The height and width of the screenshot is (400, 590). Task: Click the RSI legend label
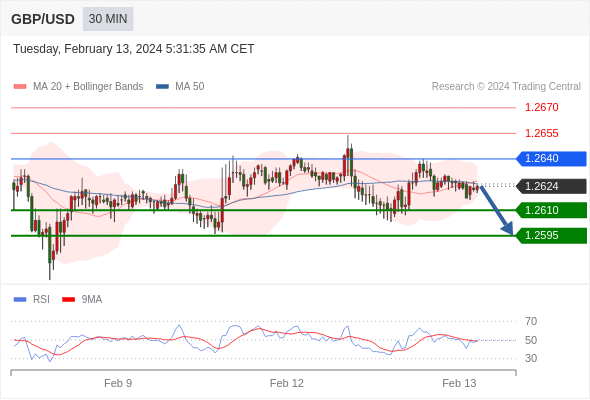click(41, 300)
